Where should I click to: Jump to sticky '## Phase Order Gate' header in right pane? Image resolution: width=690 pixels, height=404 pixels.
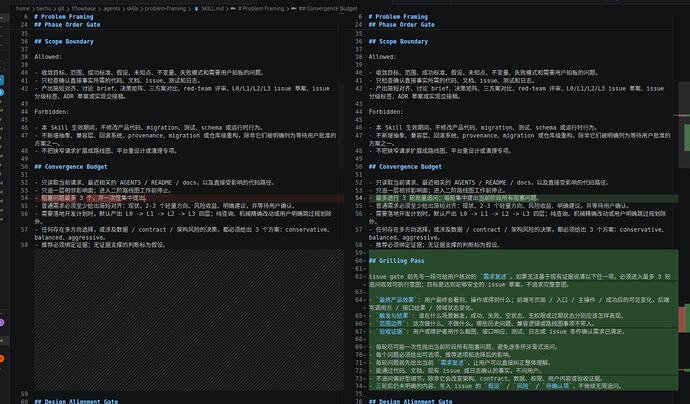click(x=401, y=25)
